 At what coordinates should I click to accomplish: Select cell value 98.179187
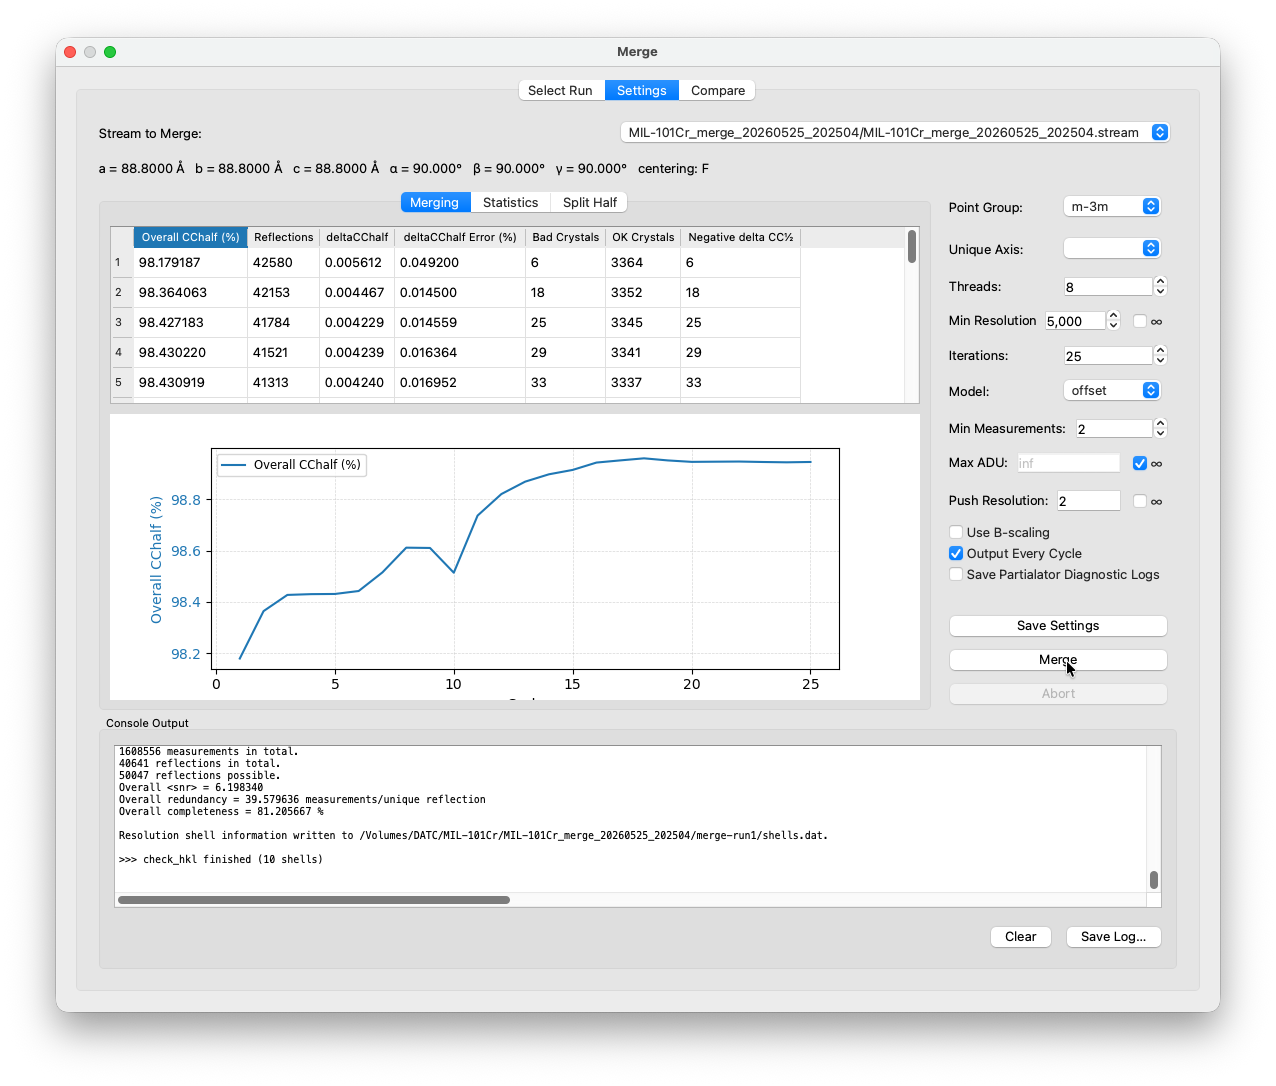click(x=190, y=262)
